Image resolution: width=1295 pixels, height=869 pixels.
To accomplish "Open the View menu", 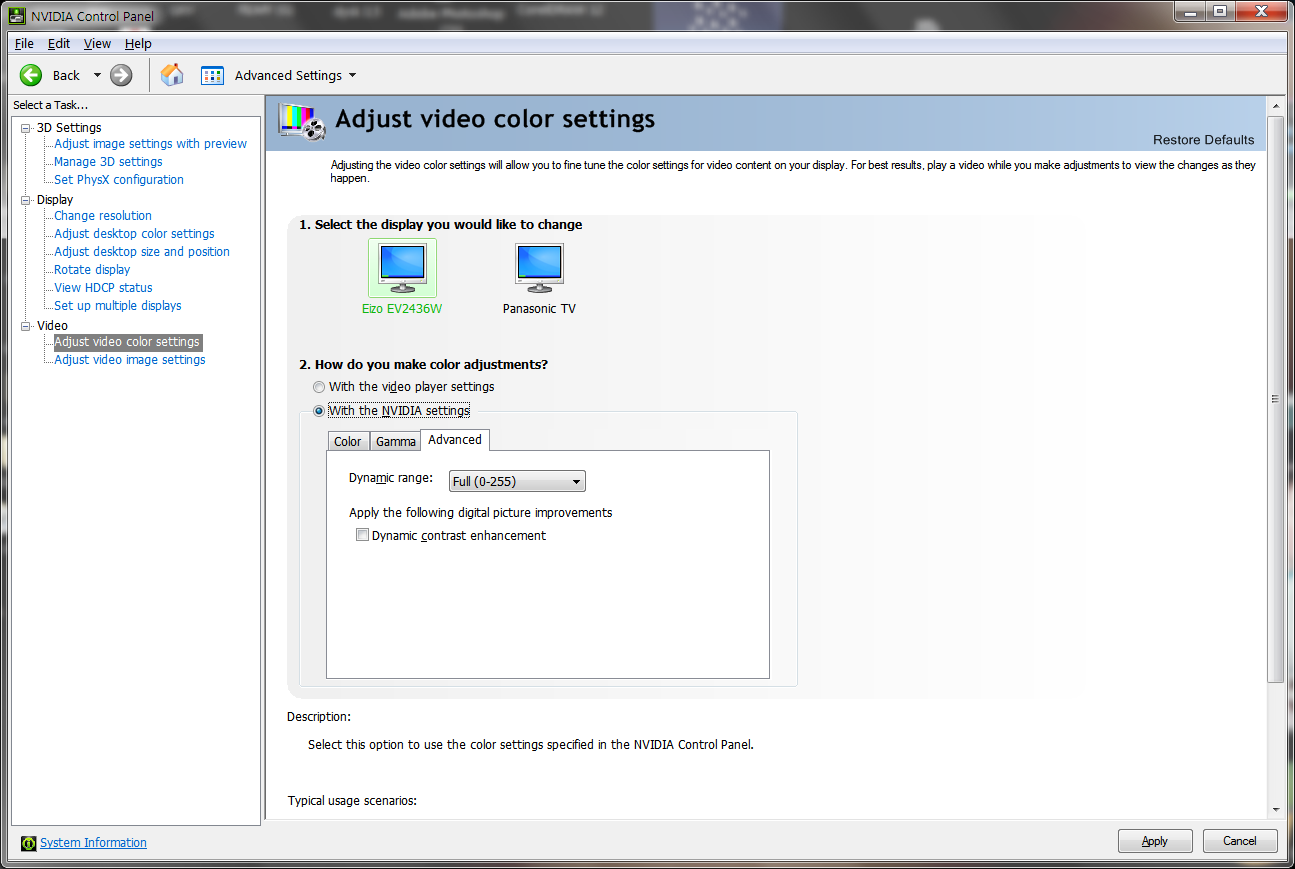I will pyautogui.click(x=97, y=44).
